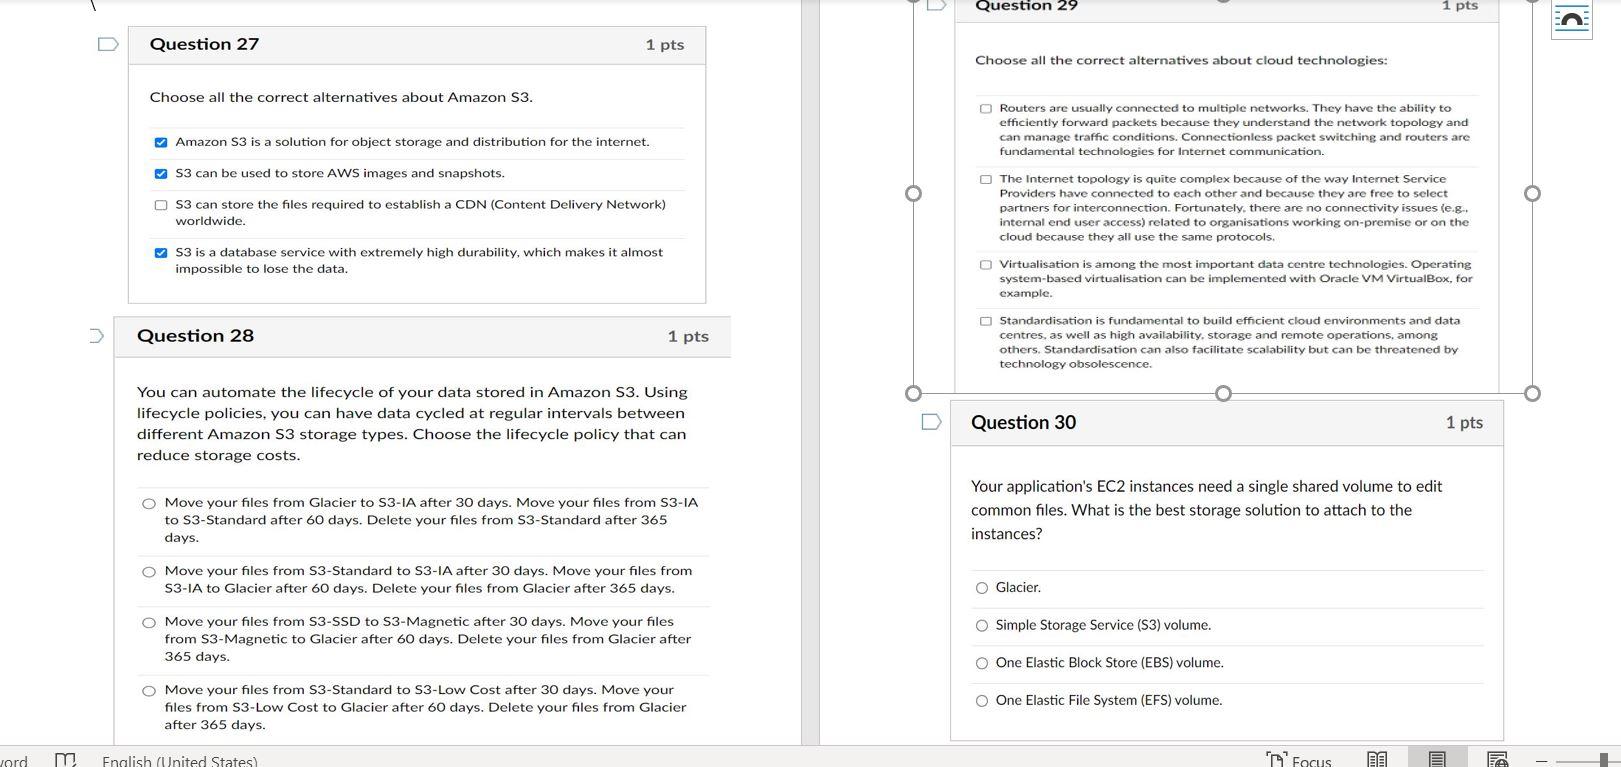Click the 'You can automate the lifecycle' question text

coord(413,424)
